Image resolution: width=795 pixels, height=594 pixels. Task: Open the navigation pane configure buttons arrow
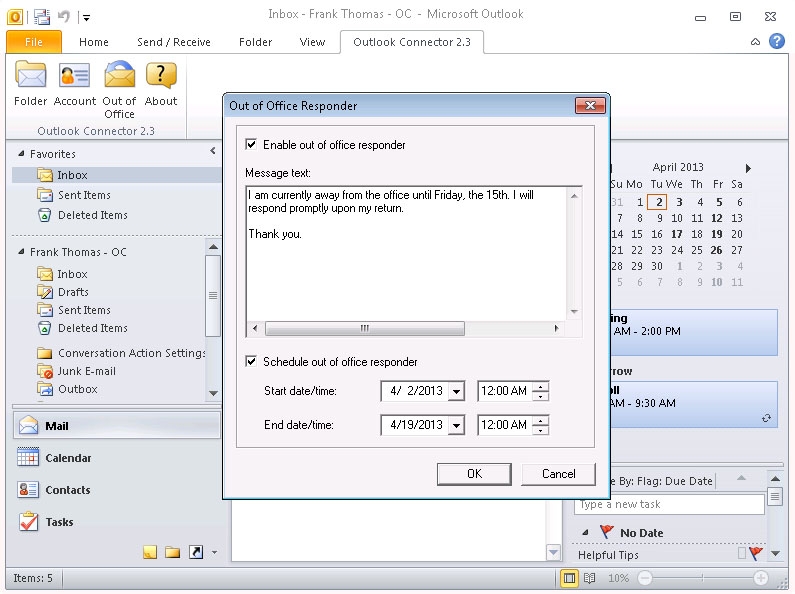click(214, 552)
